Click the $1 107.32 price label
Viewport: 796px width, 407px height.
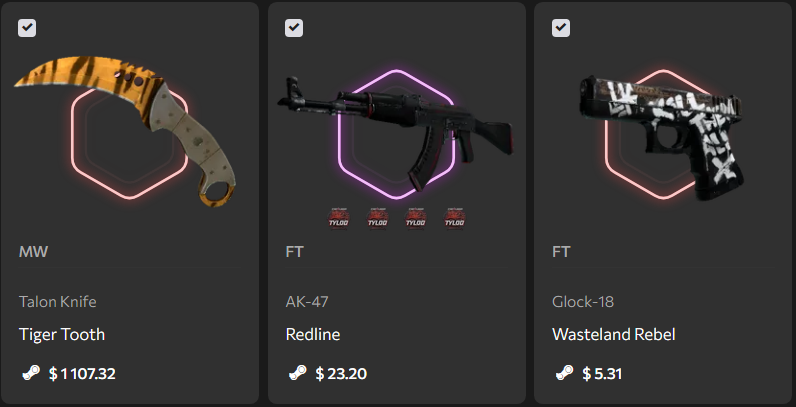tap(82, 374)
